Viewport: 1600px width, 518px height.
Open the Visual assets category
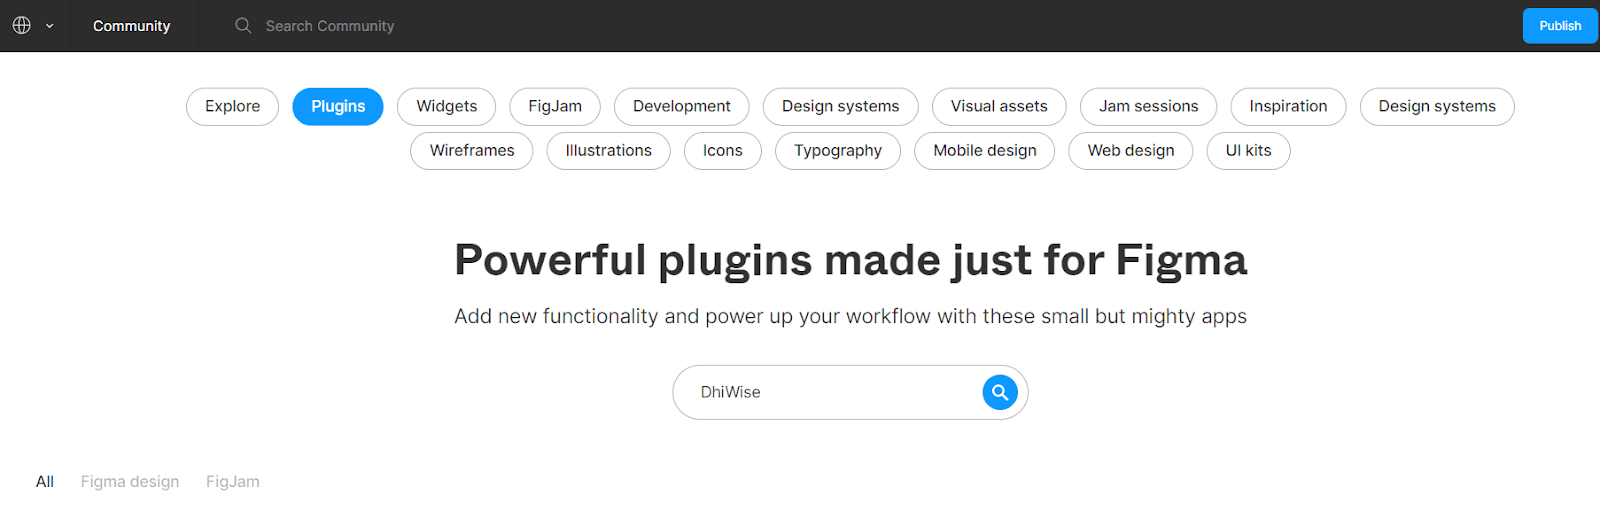[x=999, y=106]
